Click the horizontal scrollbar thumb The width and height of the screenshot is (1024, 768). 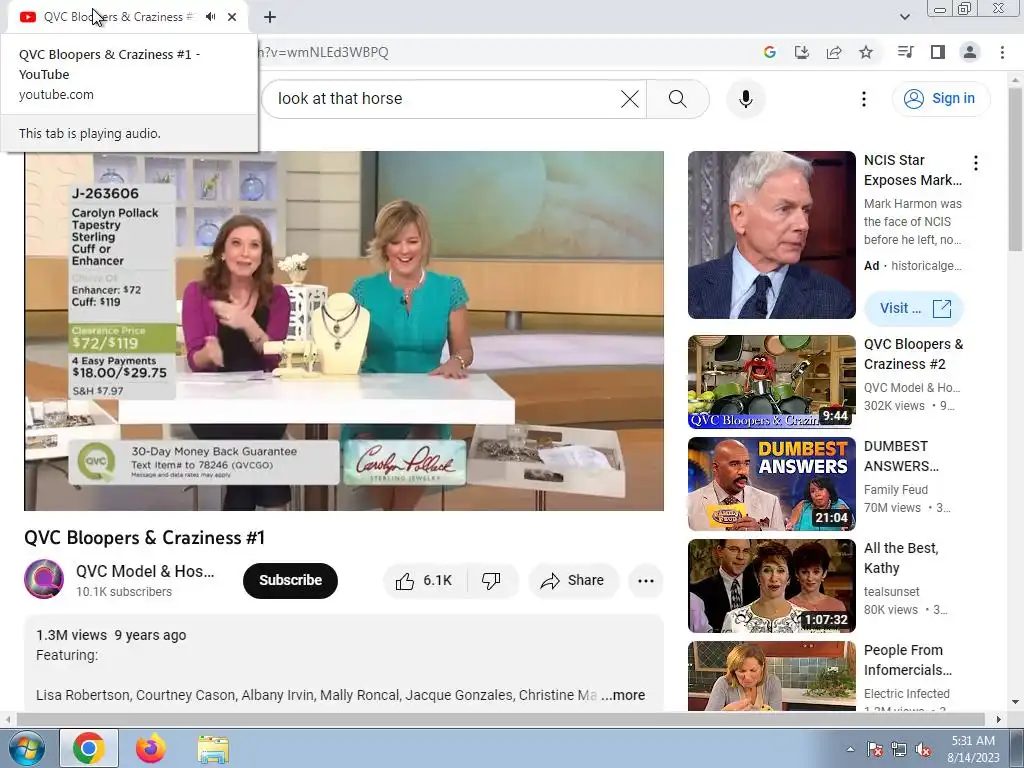(x=500, y=719)
